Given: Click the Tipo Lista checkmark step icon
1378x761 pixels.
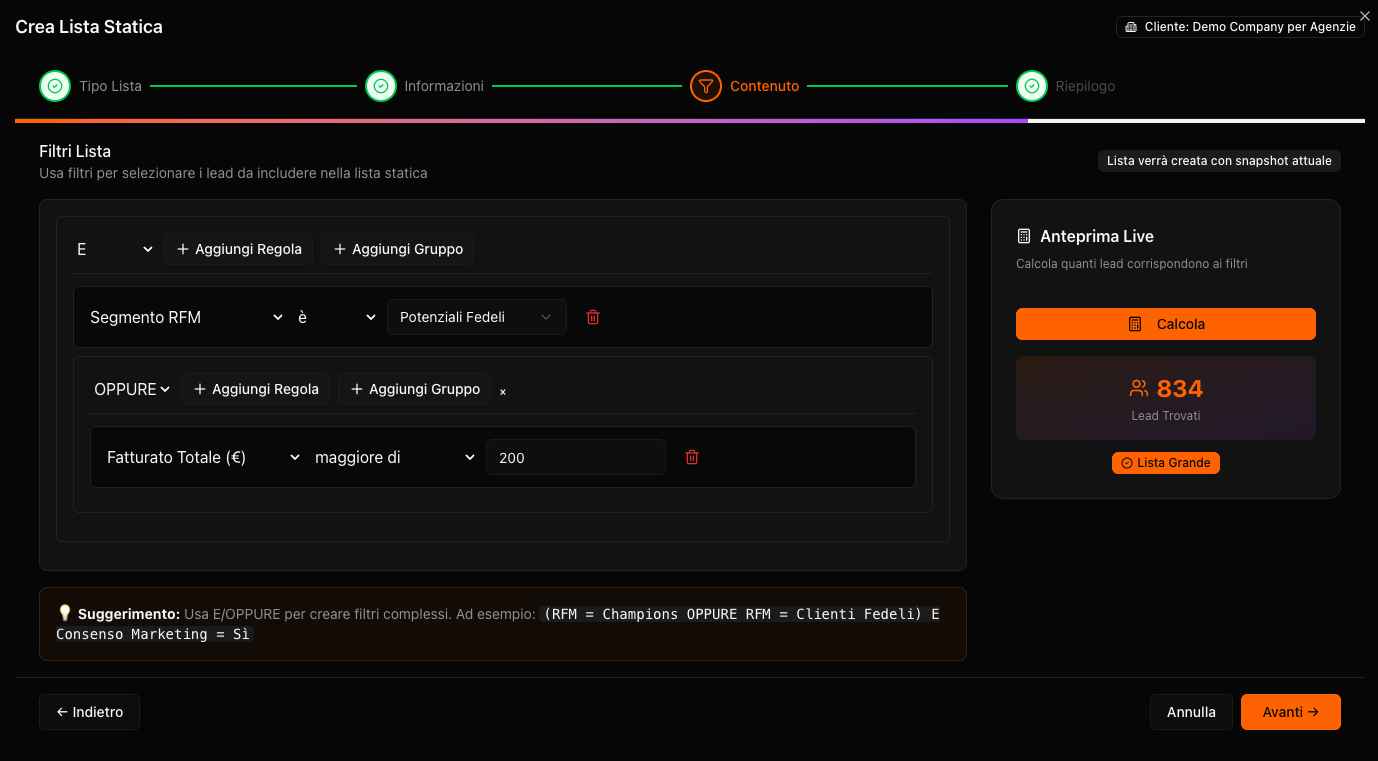Looking at the screenshot, I should [x=55, y=86].
